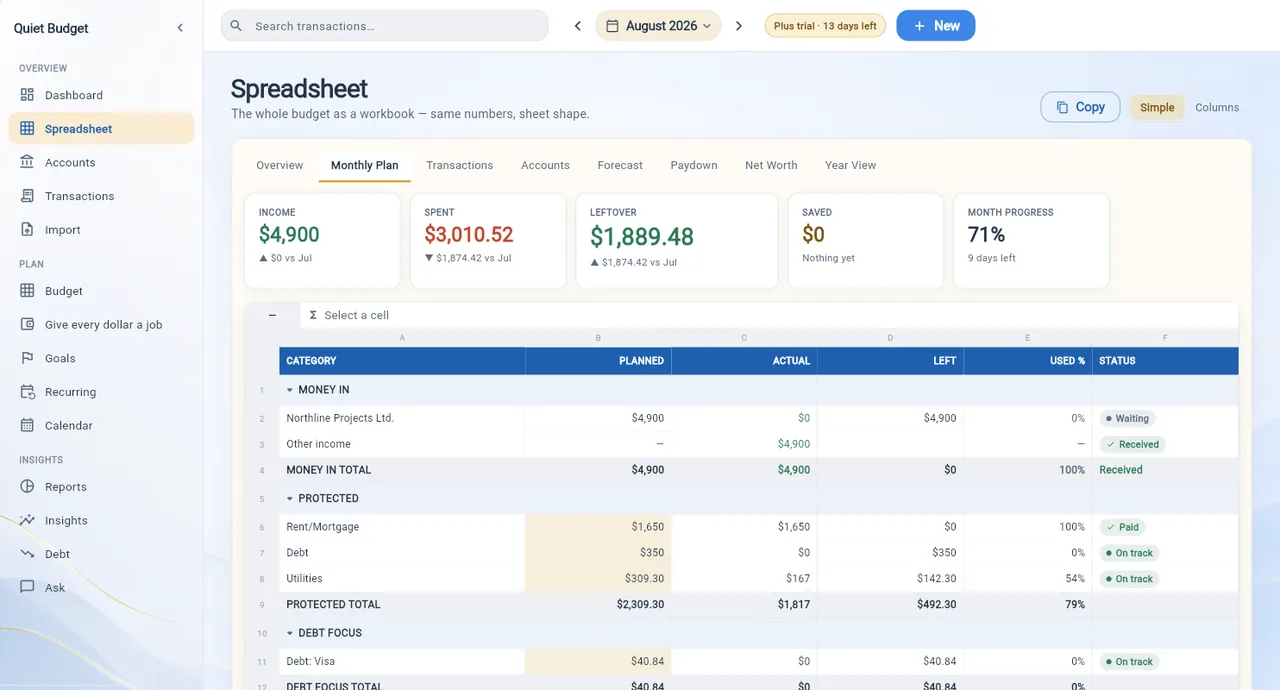This screenshot has width=1280, height=690.
Task: Switch to the Accounts sheet tab
Action: [x=545, y=165]
